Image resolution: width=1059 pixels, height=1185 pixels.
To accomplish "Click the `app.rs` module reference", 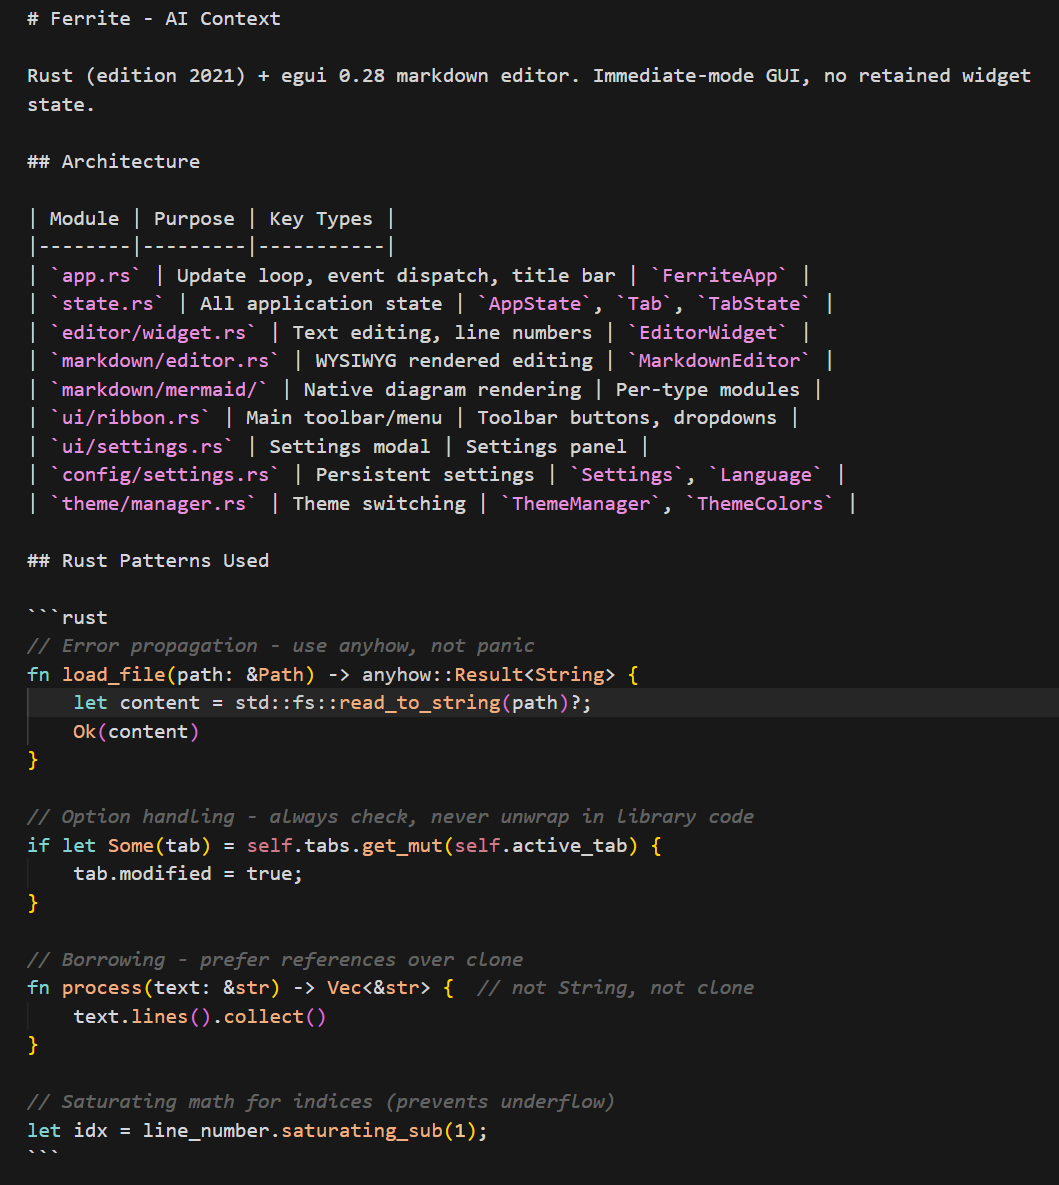I will [x=97, y=275].
